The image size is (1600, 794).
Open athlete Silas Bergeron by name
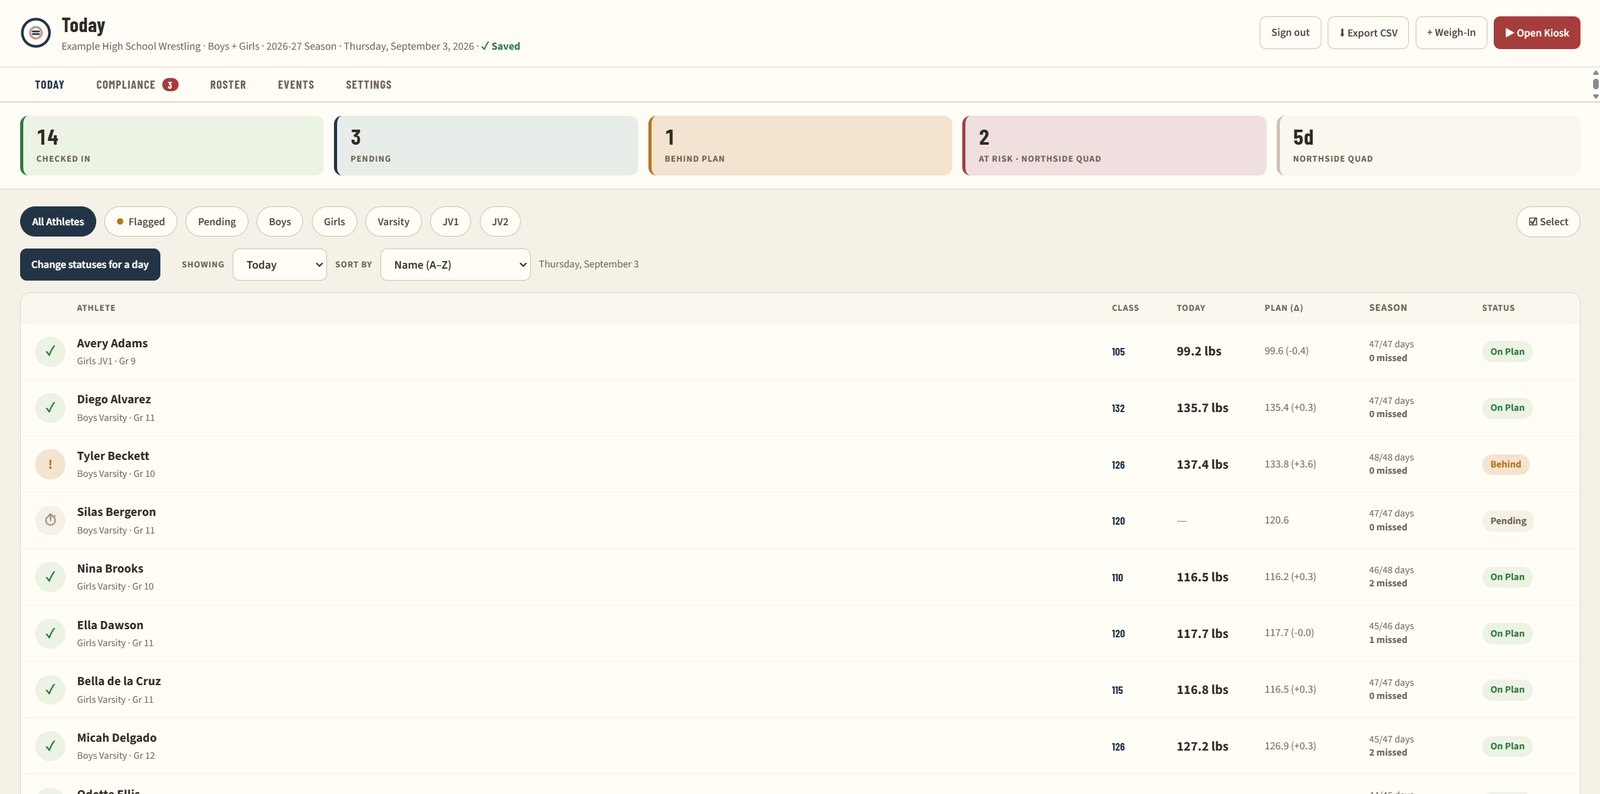116,512
